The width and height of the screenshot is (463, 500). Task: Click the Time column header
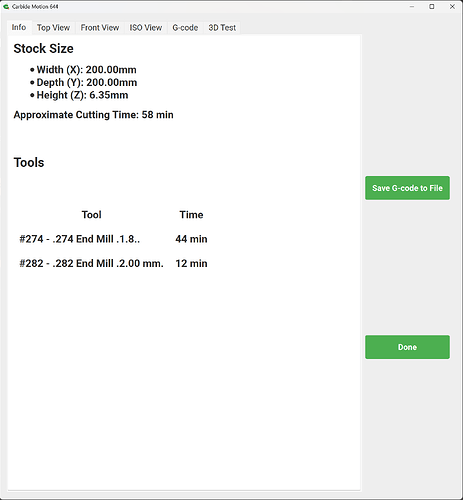pyautogui.click(x=191, y=215)
